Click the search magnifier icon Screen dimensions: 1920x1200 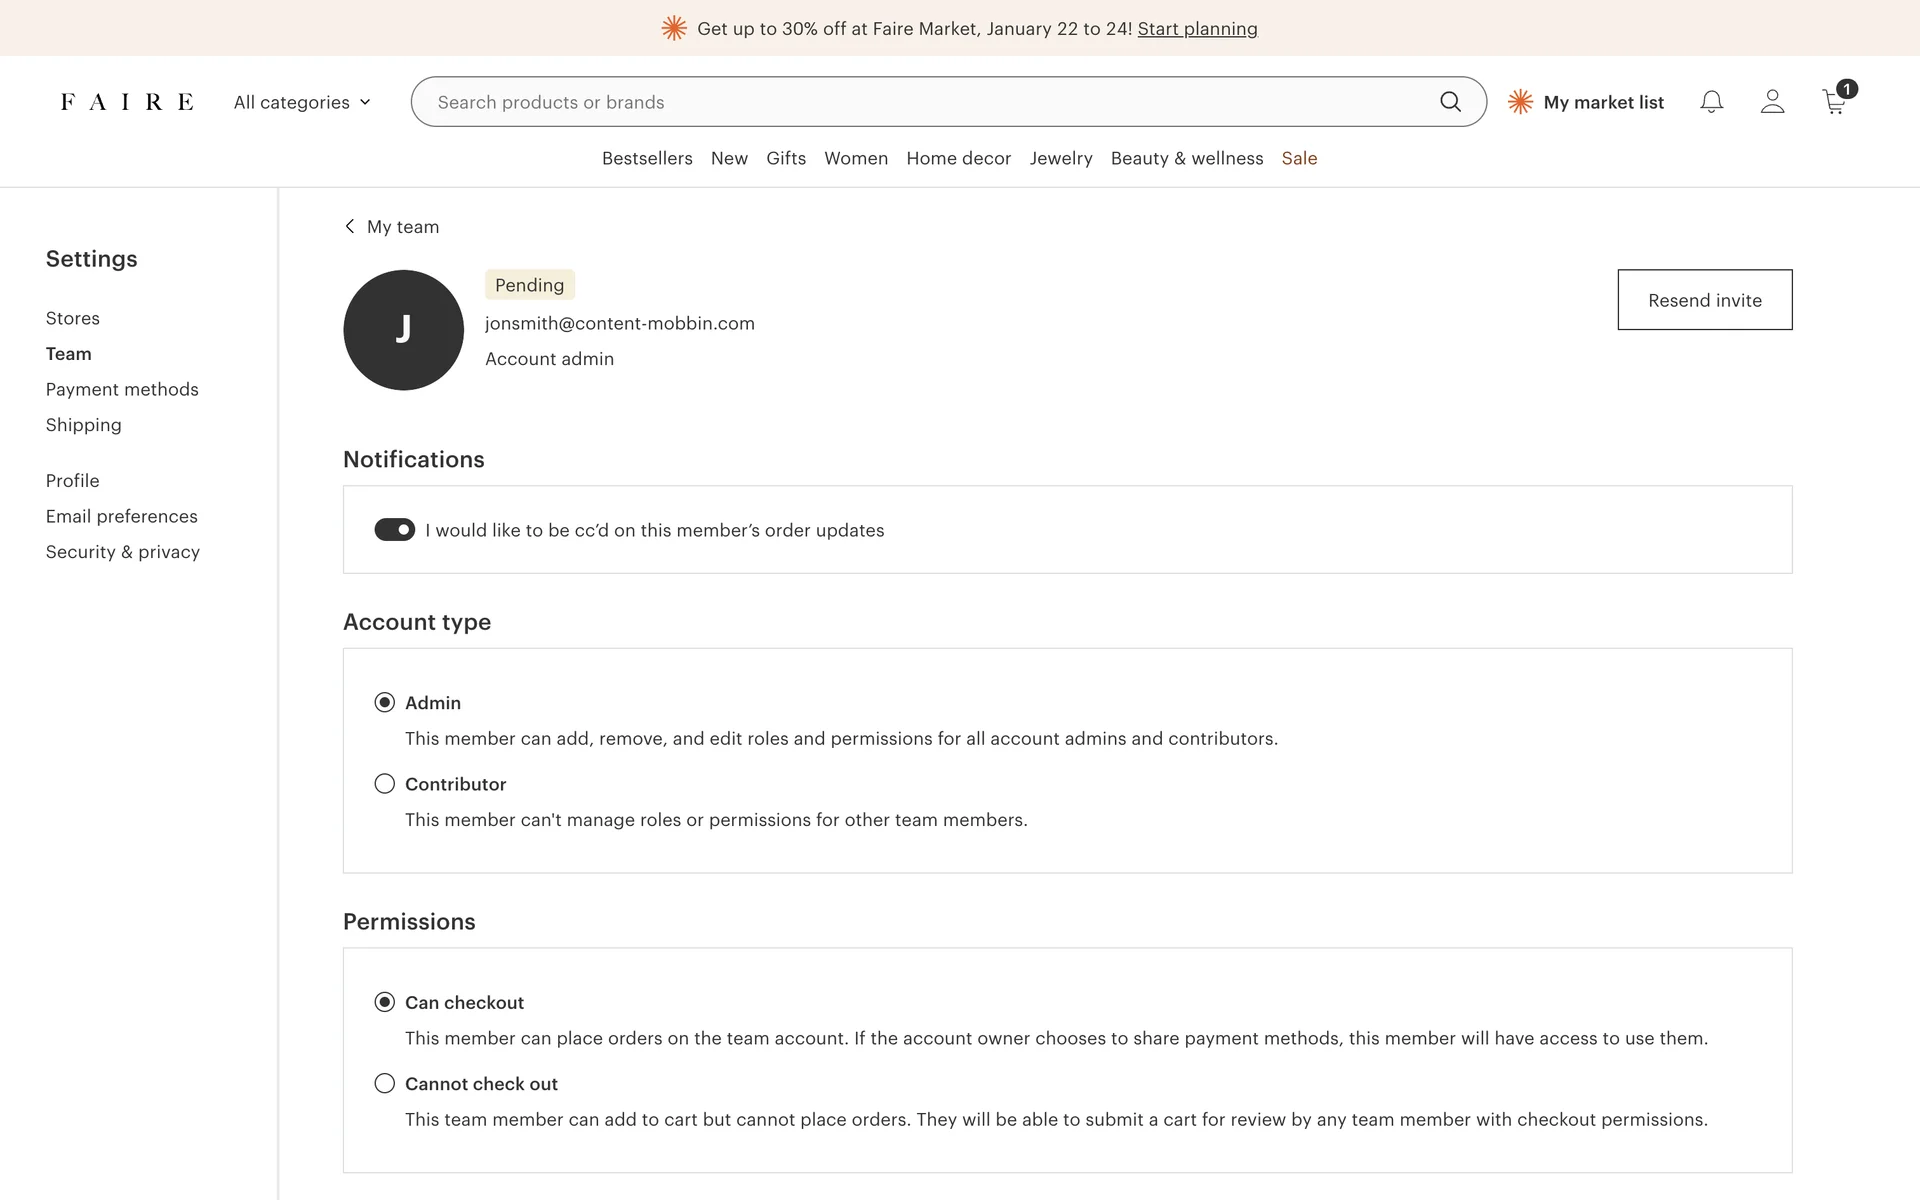pos(1450,102)
